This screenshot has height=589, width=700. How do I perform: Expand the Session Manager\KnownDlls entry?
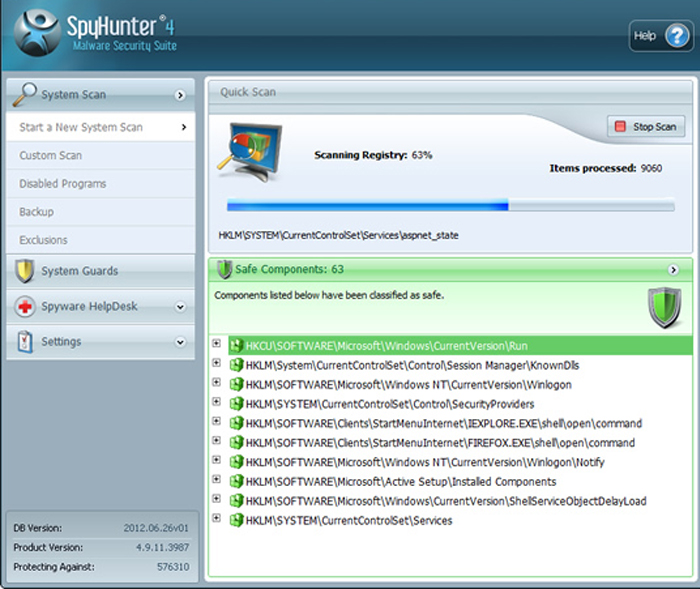pyautogui.click(x=217, y=363)
